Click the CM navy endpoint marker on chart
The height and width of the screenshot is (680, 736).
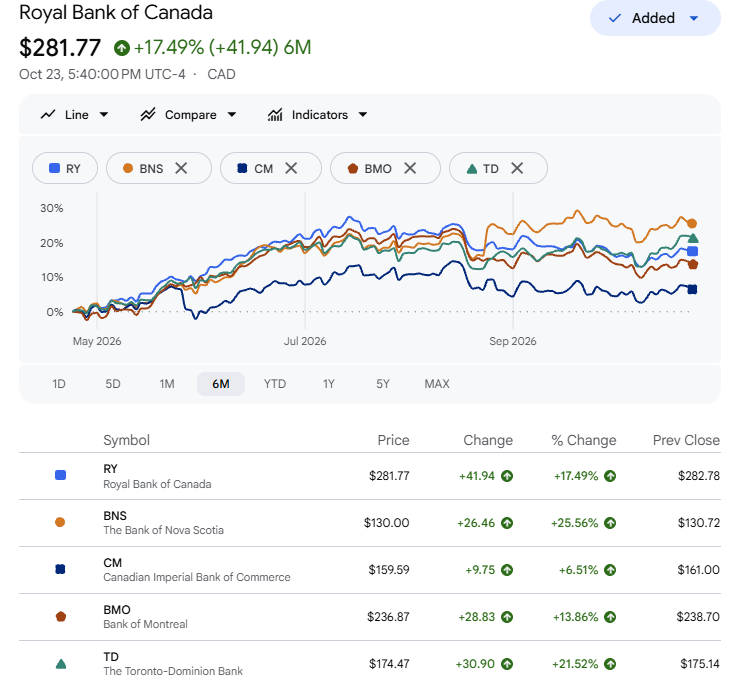pos(692,290)
